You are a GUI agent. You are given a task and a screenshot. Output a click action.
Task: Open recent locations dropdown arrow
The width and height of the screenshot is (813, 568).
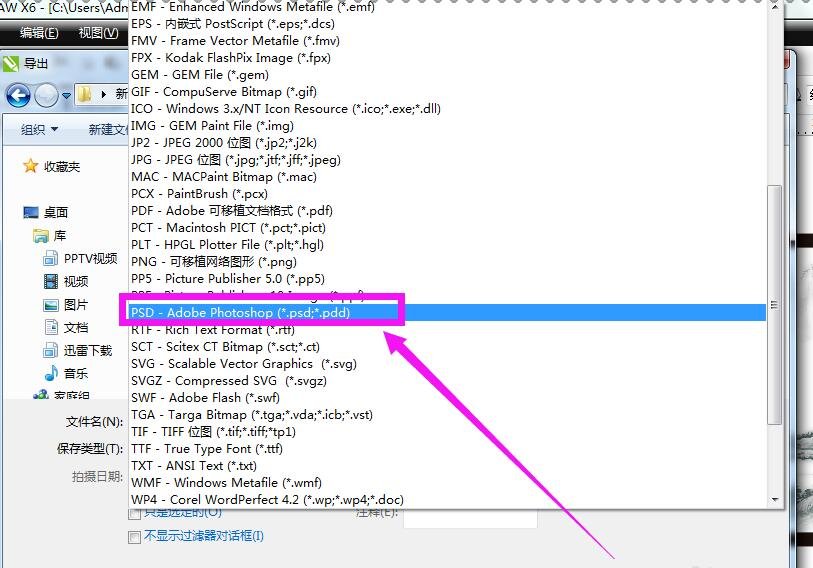[x=66, y=96]
